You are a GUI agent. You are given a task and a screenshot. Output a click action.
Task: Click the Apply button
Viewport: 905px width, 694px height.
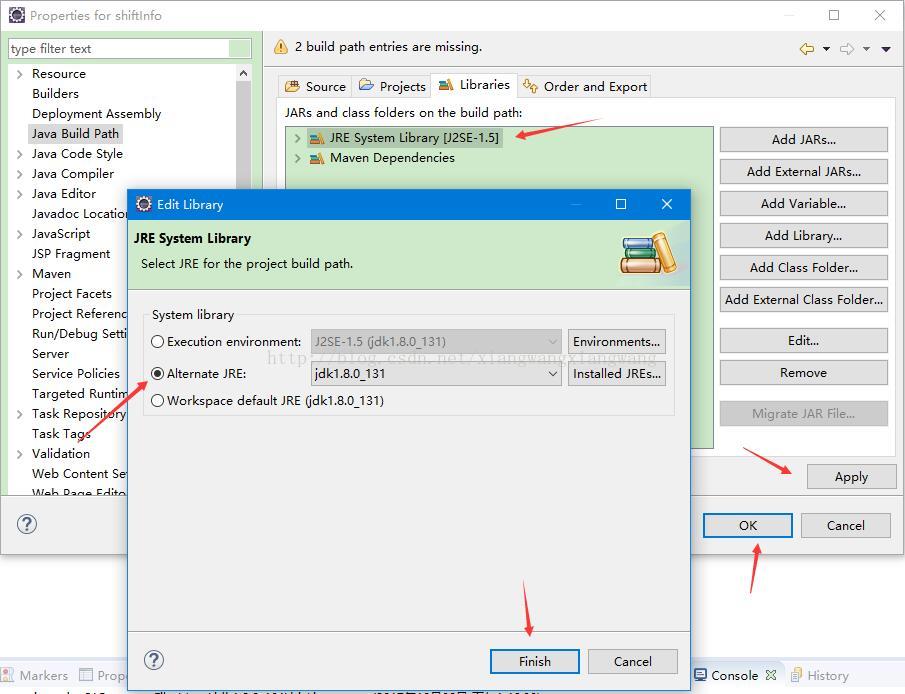click(x=851, y=477)
